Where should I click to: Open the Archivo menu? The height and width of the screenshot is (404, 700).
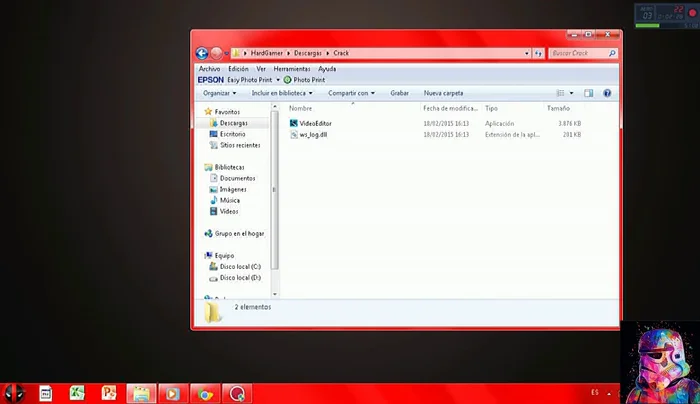tap(209, 68)
